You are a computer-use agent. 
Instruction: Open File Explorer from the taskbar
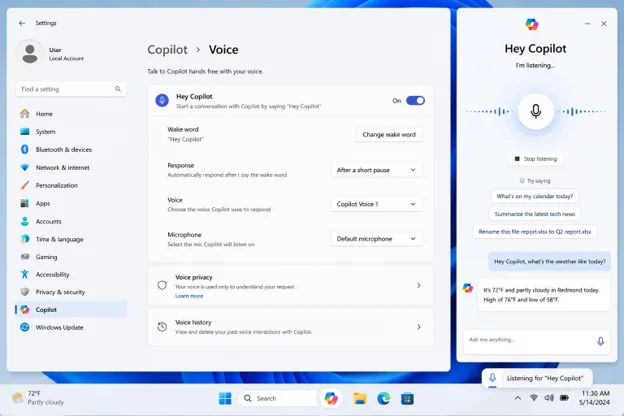(360, 398)
